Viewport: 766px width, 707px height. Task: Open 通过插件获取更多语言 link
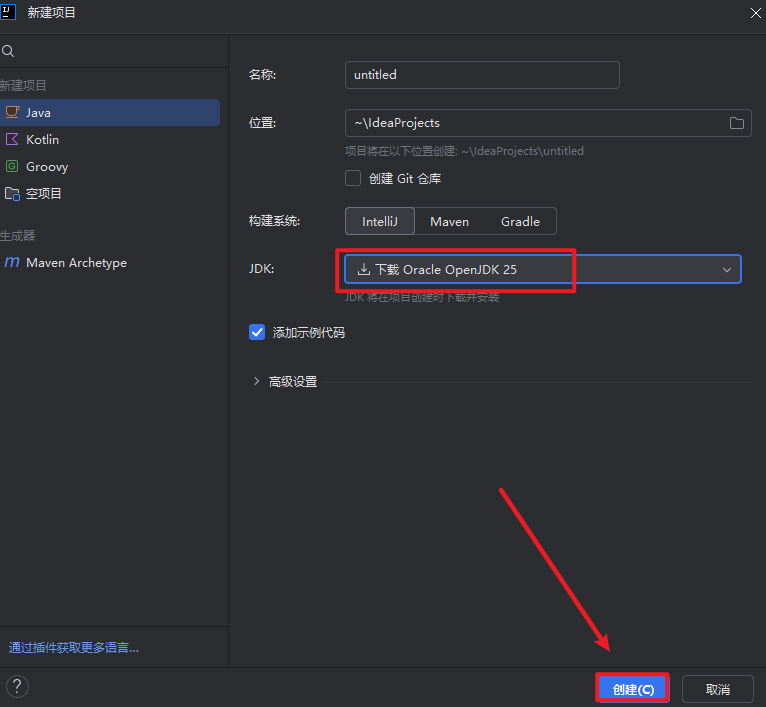(x=74, y=647)
